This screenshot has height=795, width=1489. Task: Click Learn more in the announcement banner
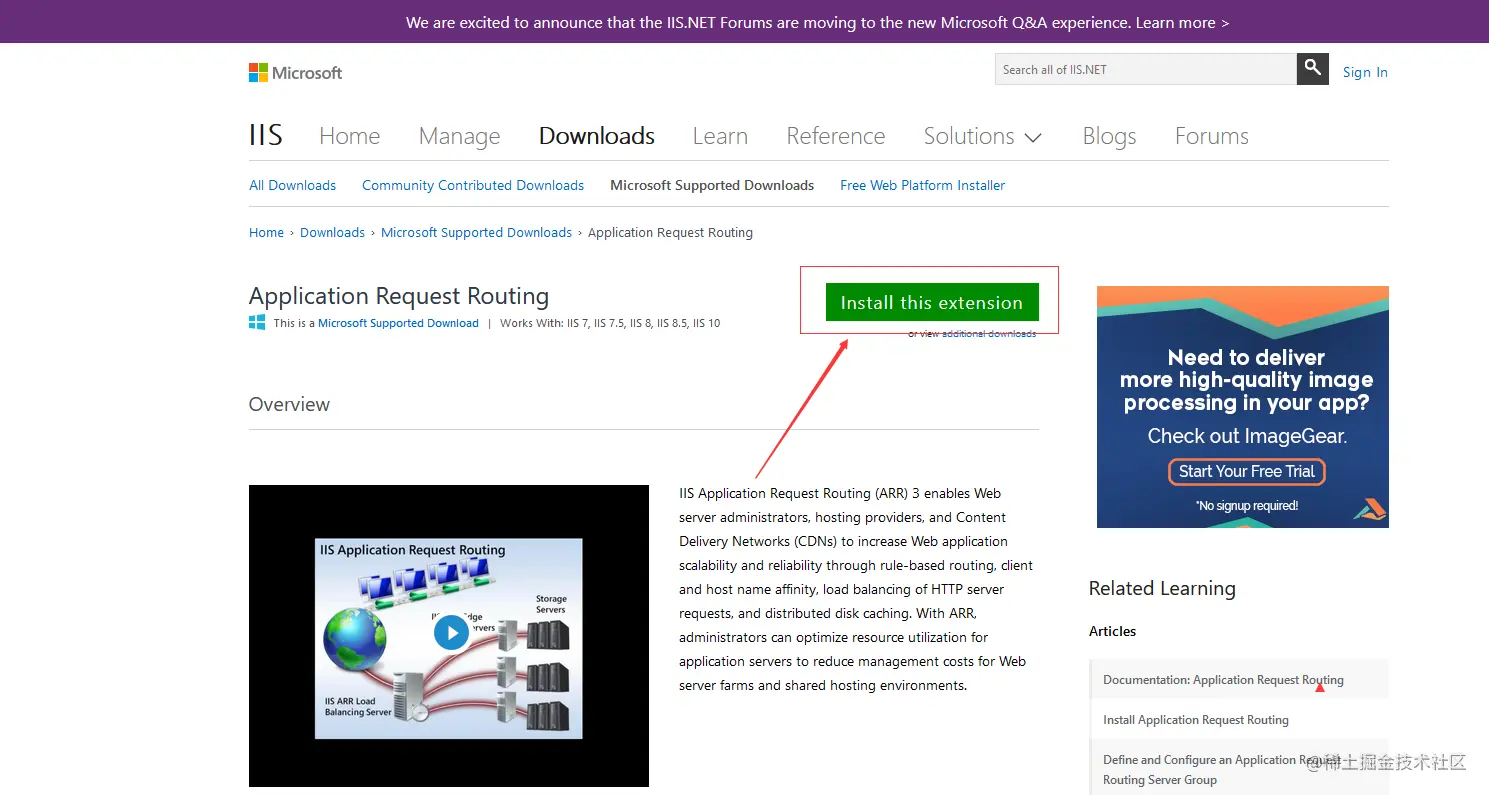1182,22
